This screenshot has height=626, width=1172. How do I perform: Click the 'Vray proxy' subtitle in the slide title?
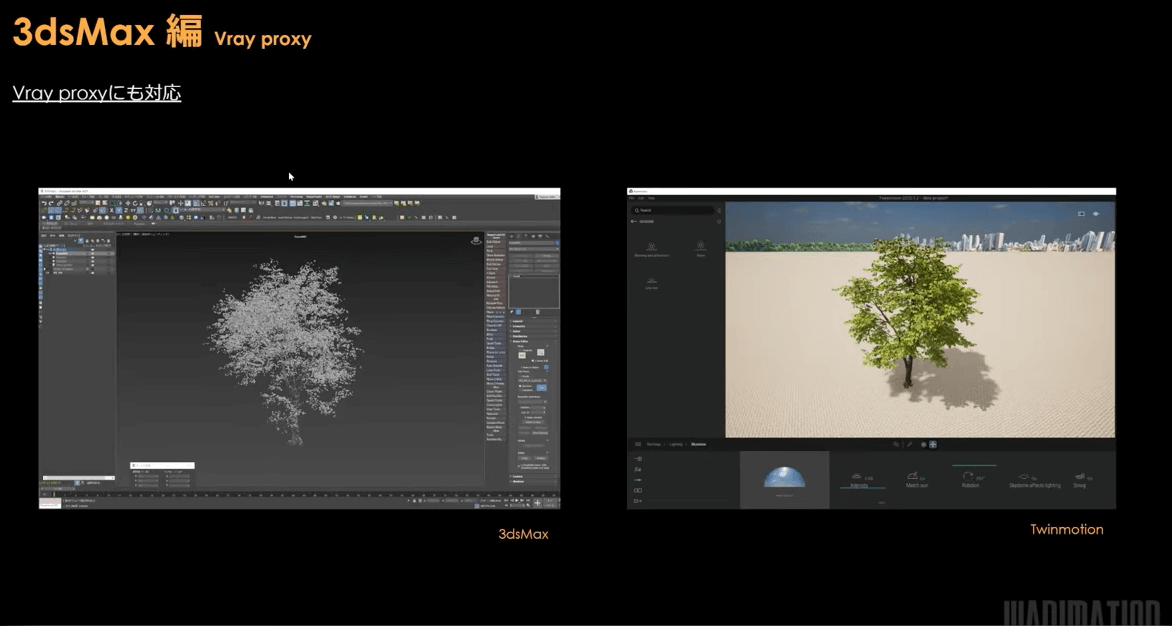pos(262,40)
